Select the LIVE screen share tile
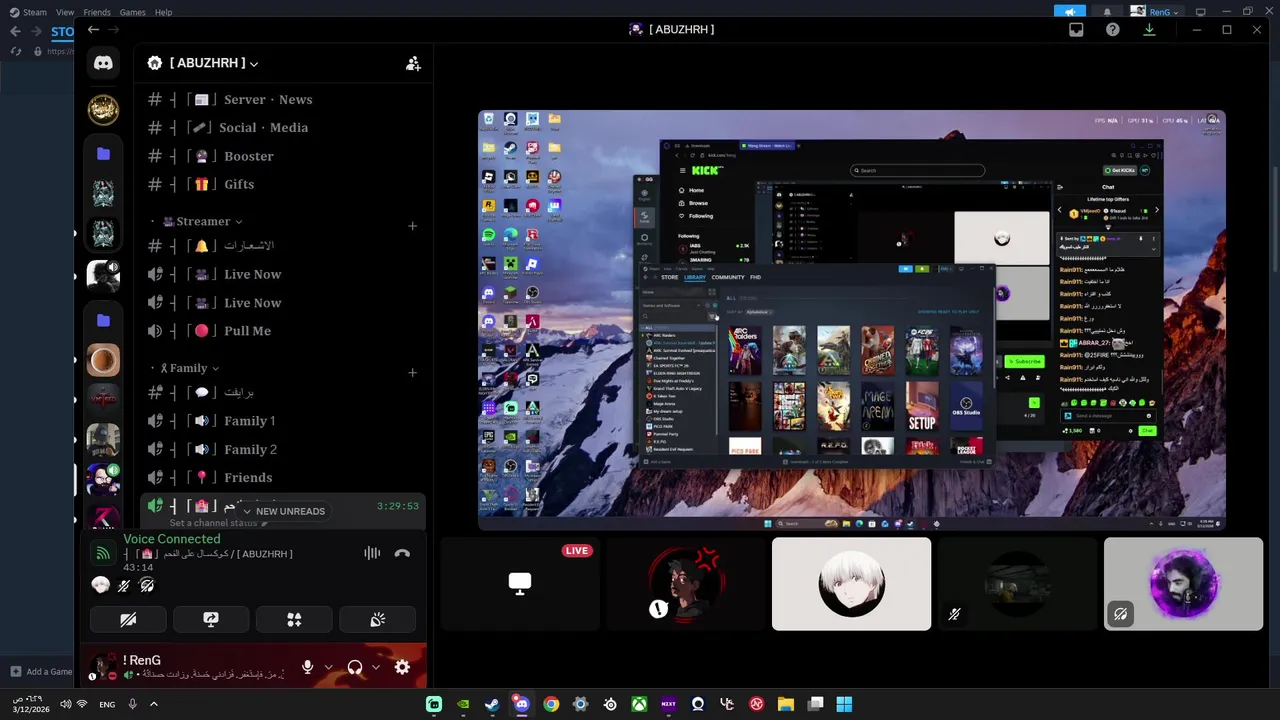This screenshot has width=1280, height=720. (519, 584)
